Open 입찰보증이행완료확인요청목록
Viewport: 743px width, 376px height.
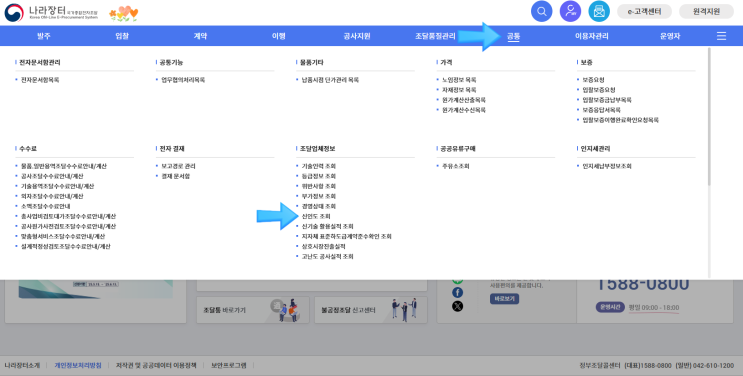coord(620,120)
